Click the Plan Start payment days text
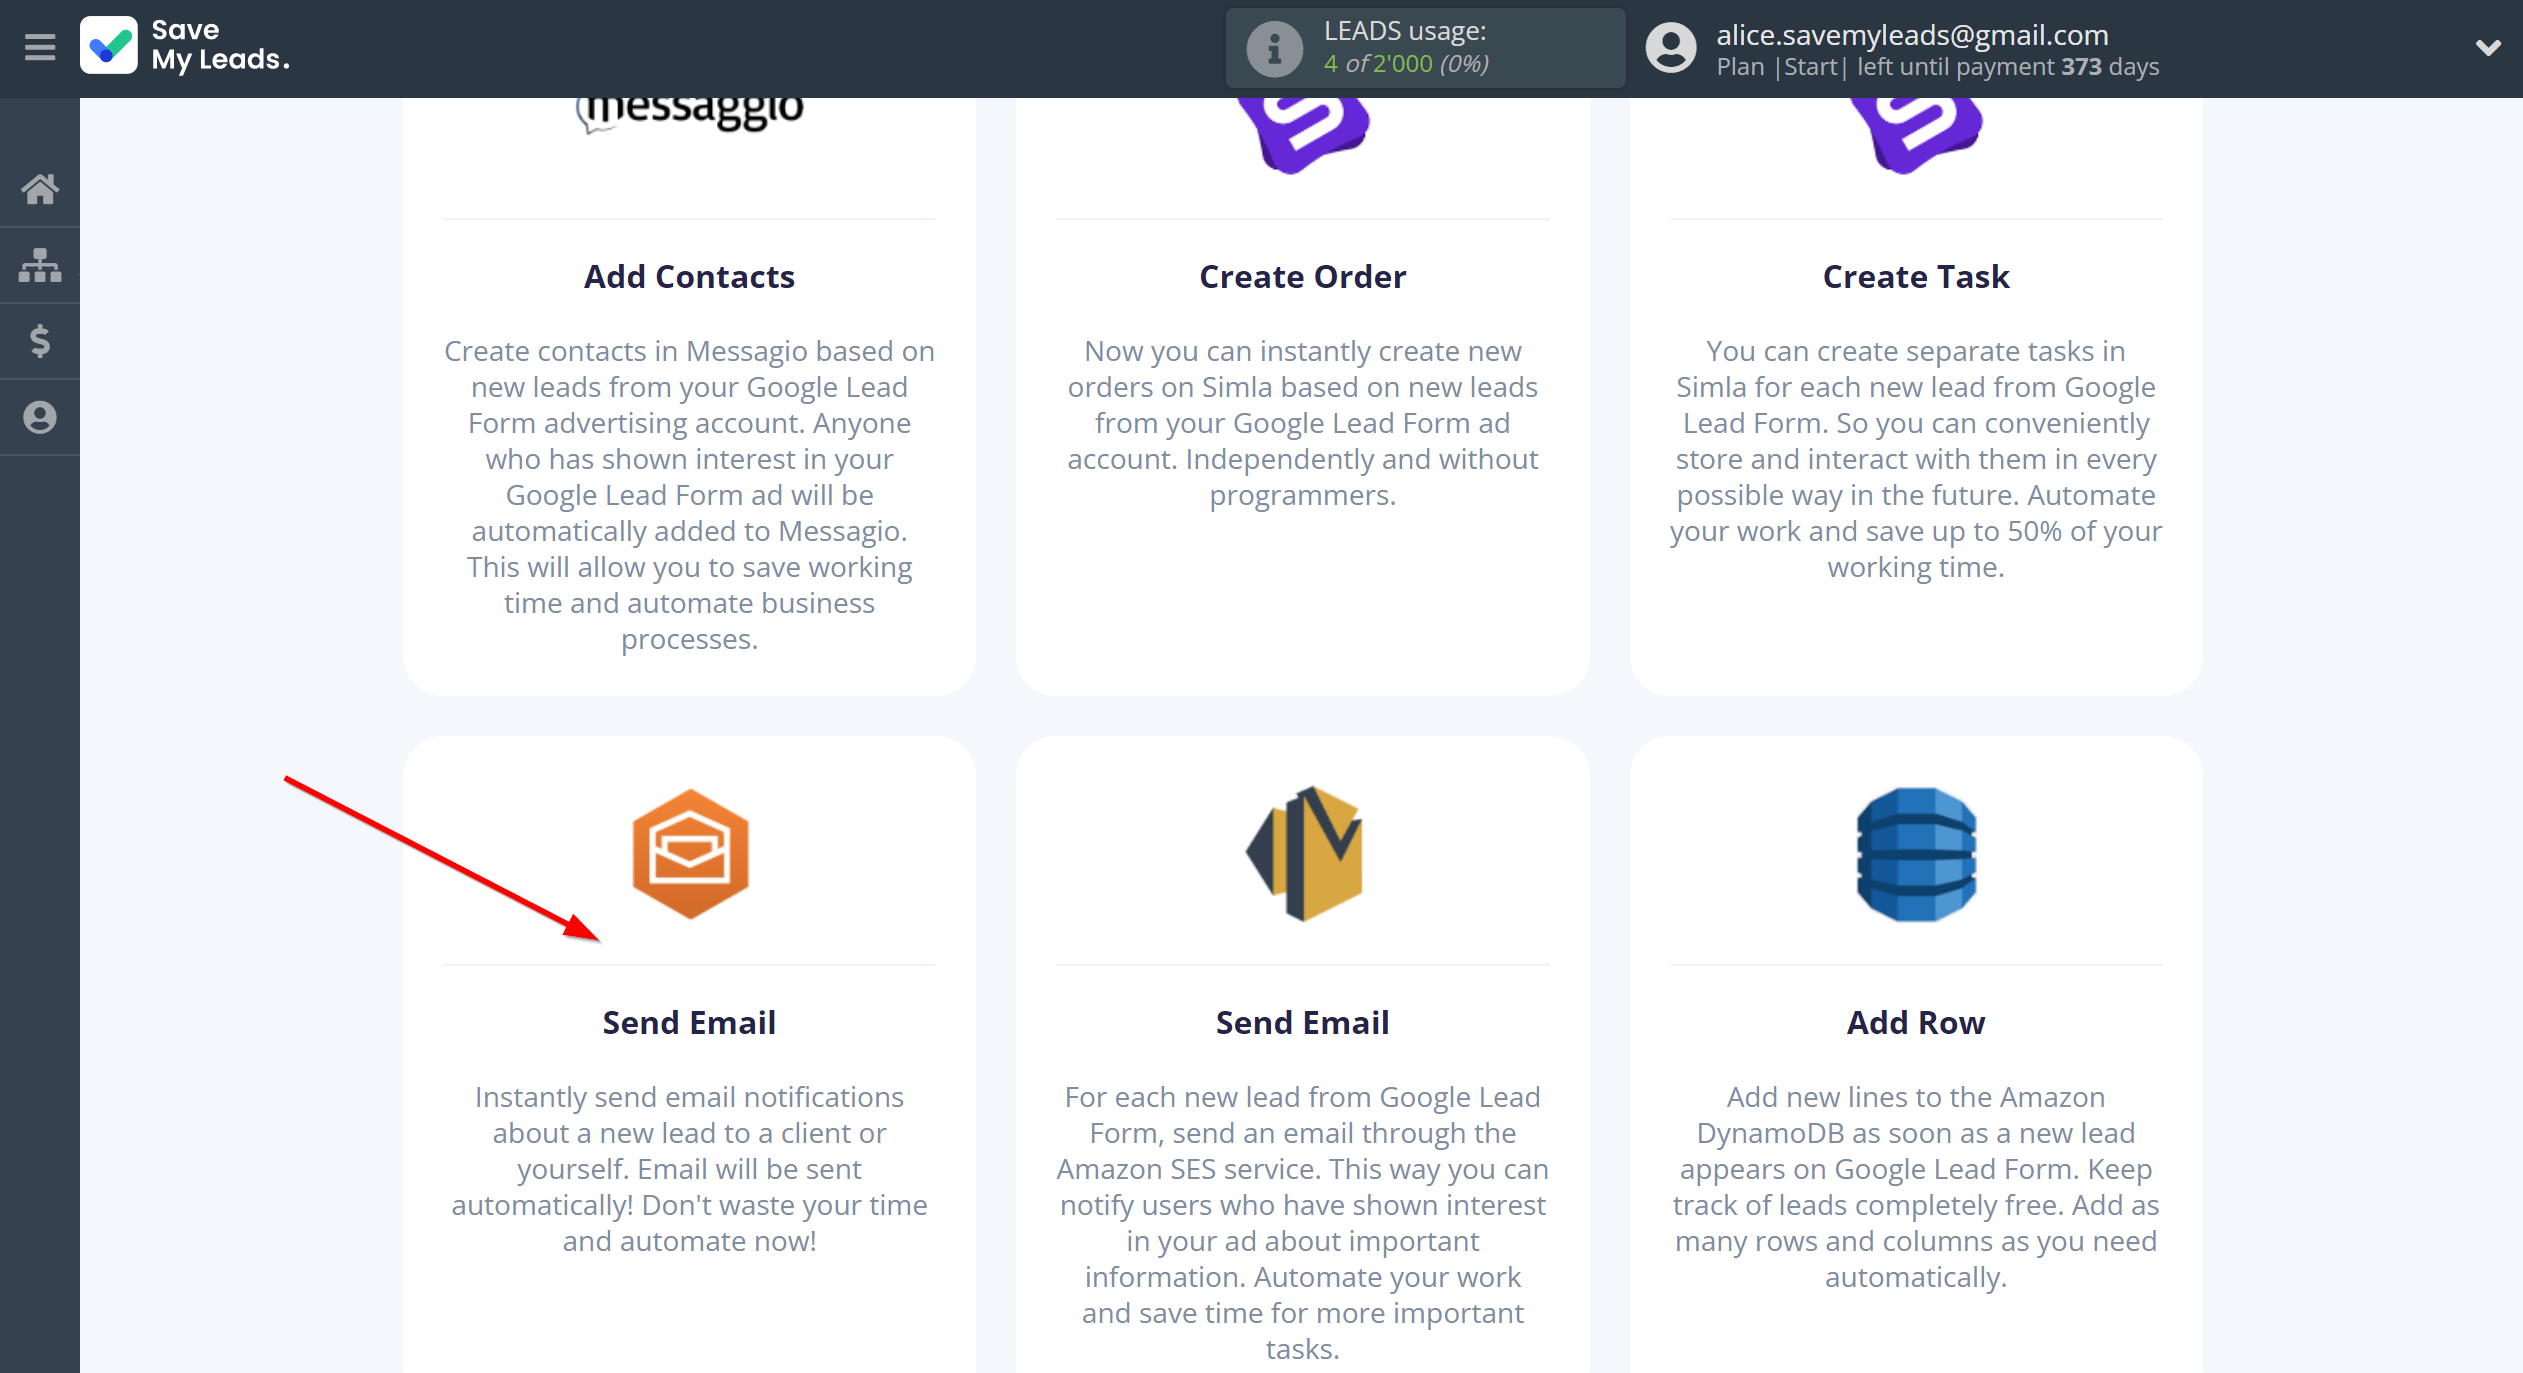The image size is (2523, 1373). point(1938,67)
